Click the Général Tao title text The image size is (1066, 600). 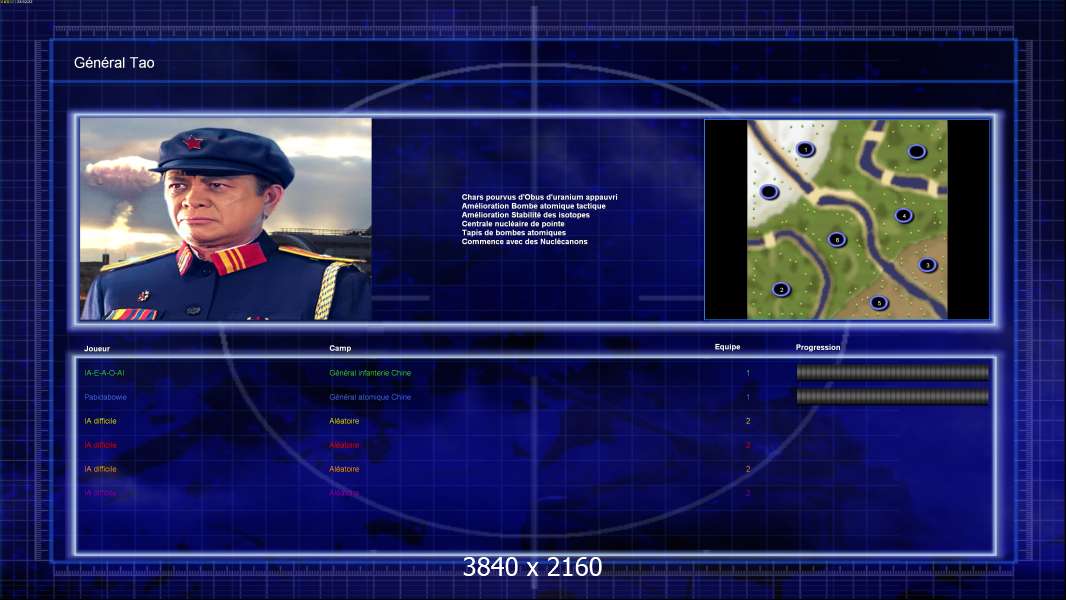tap(114, 63)
